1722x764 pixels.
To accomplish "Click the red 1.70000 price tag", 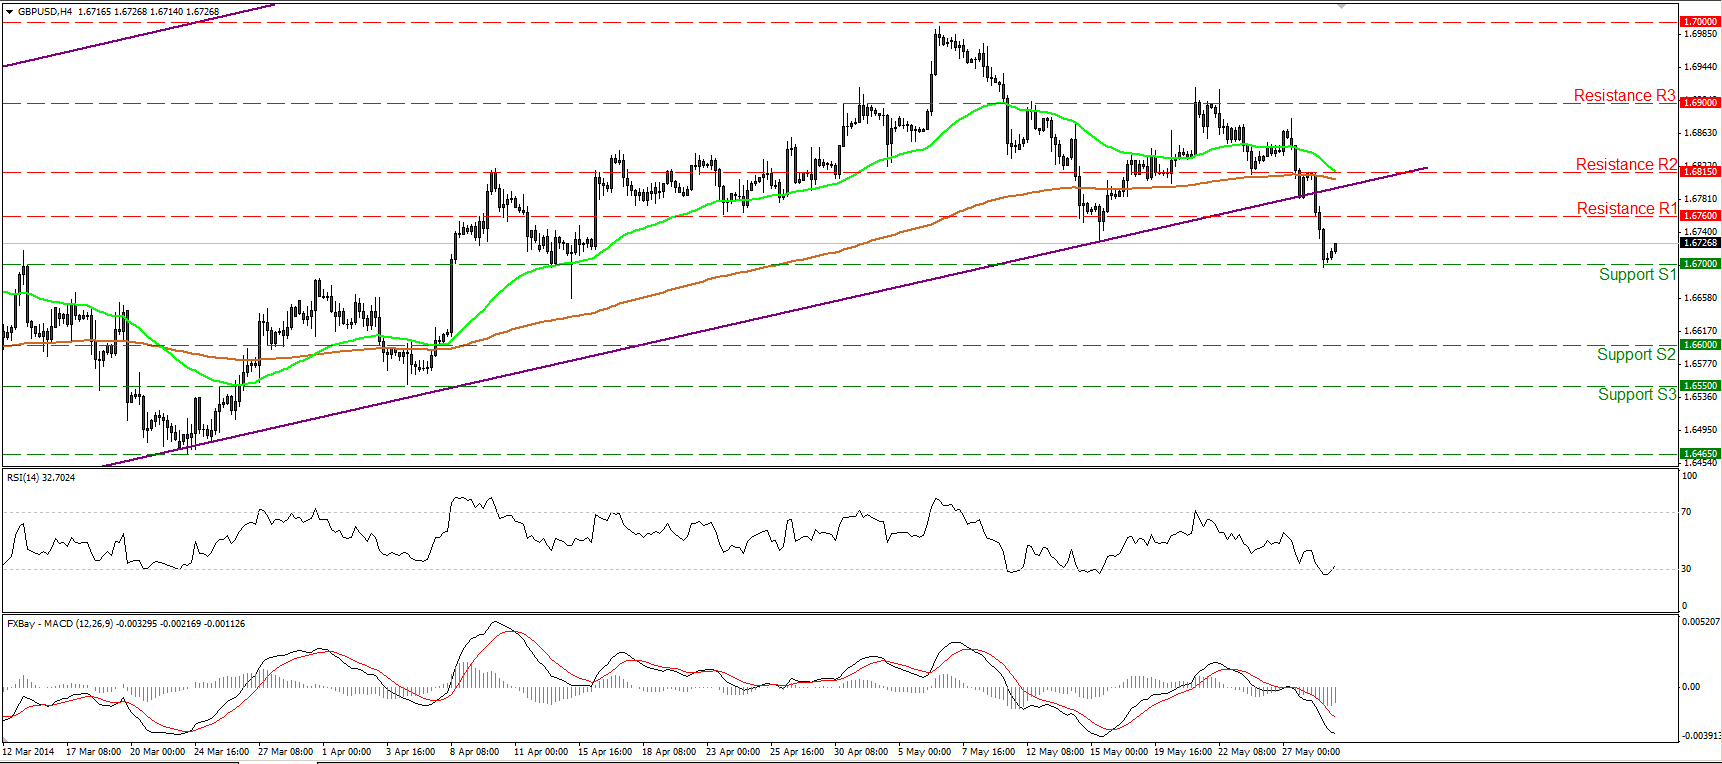I will [x=1700, y=21].
